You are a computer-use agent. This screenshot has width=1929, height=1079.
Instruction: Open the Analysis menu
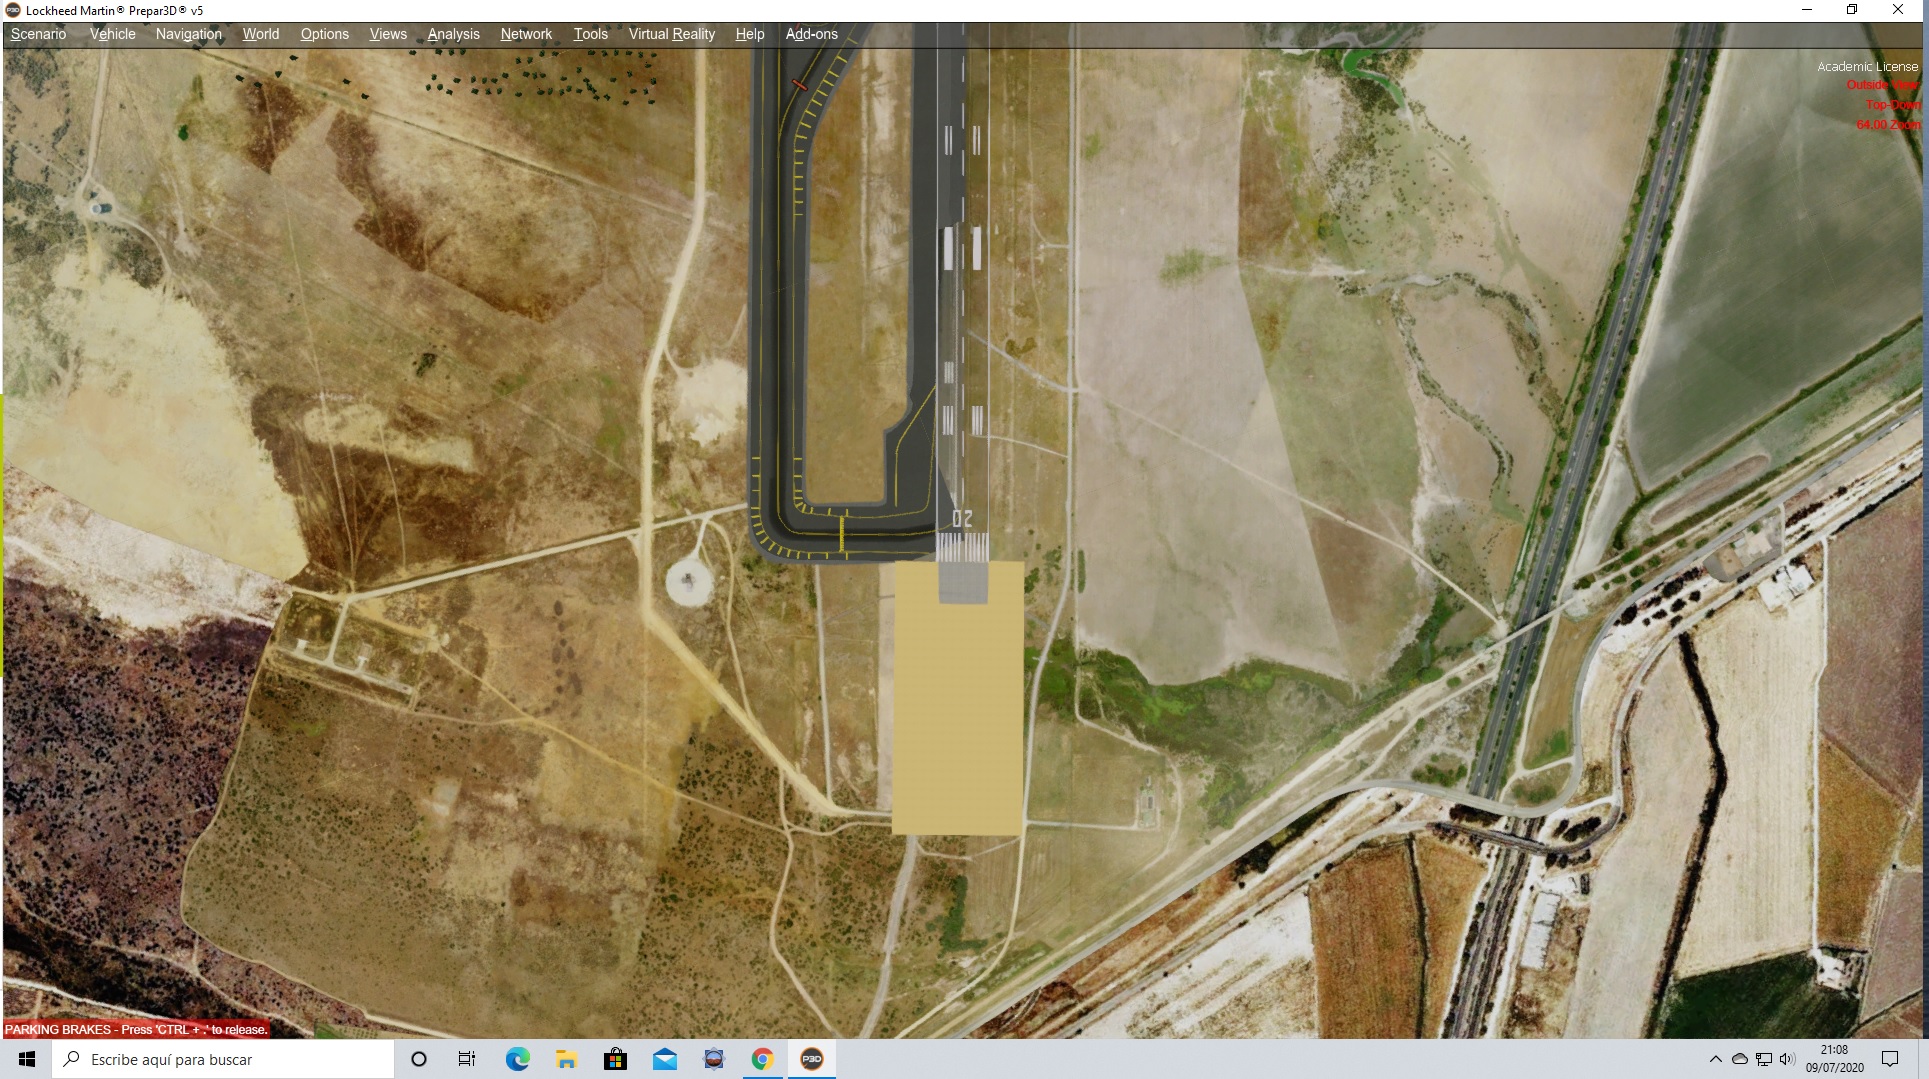(x=453, y=34)
